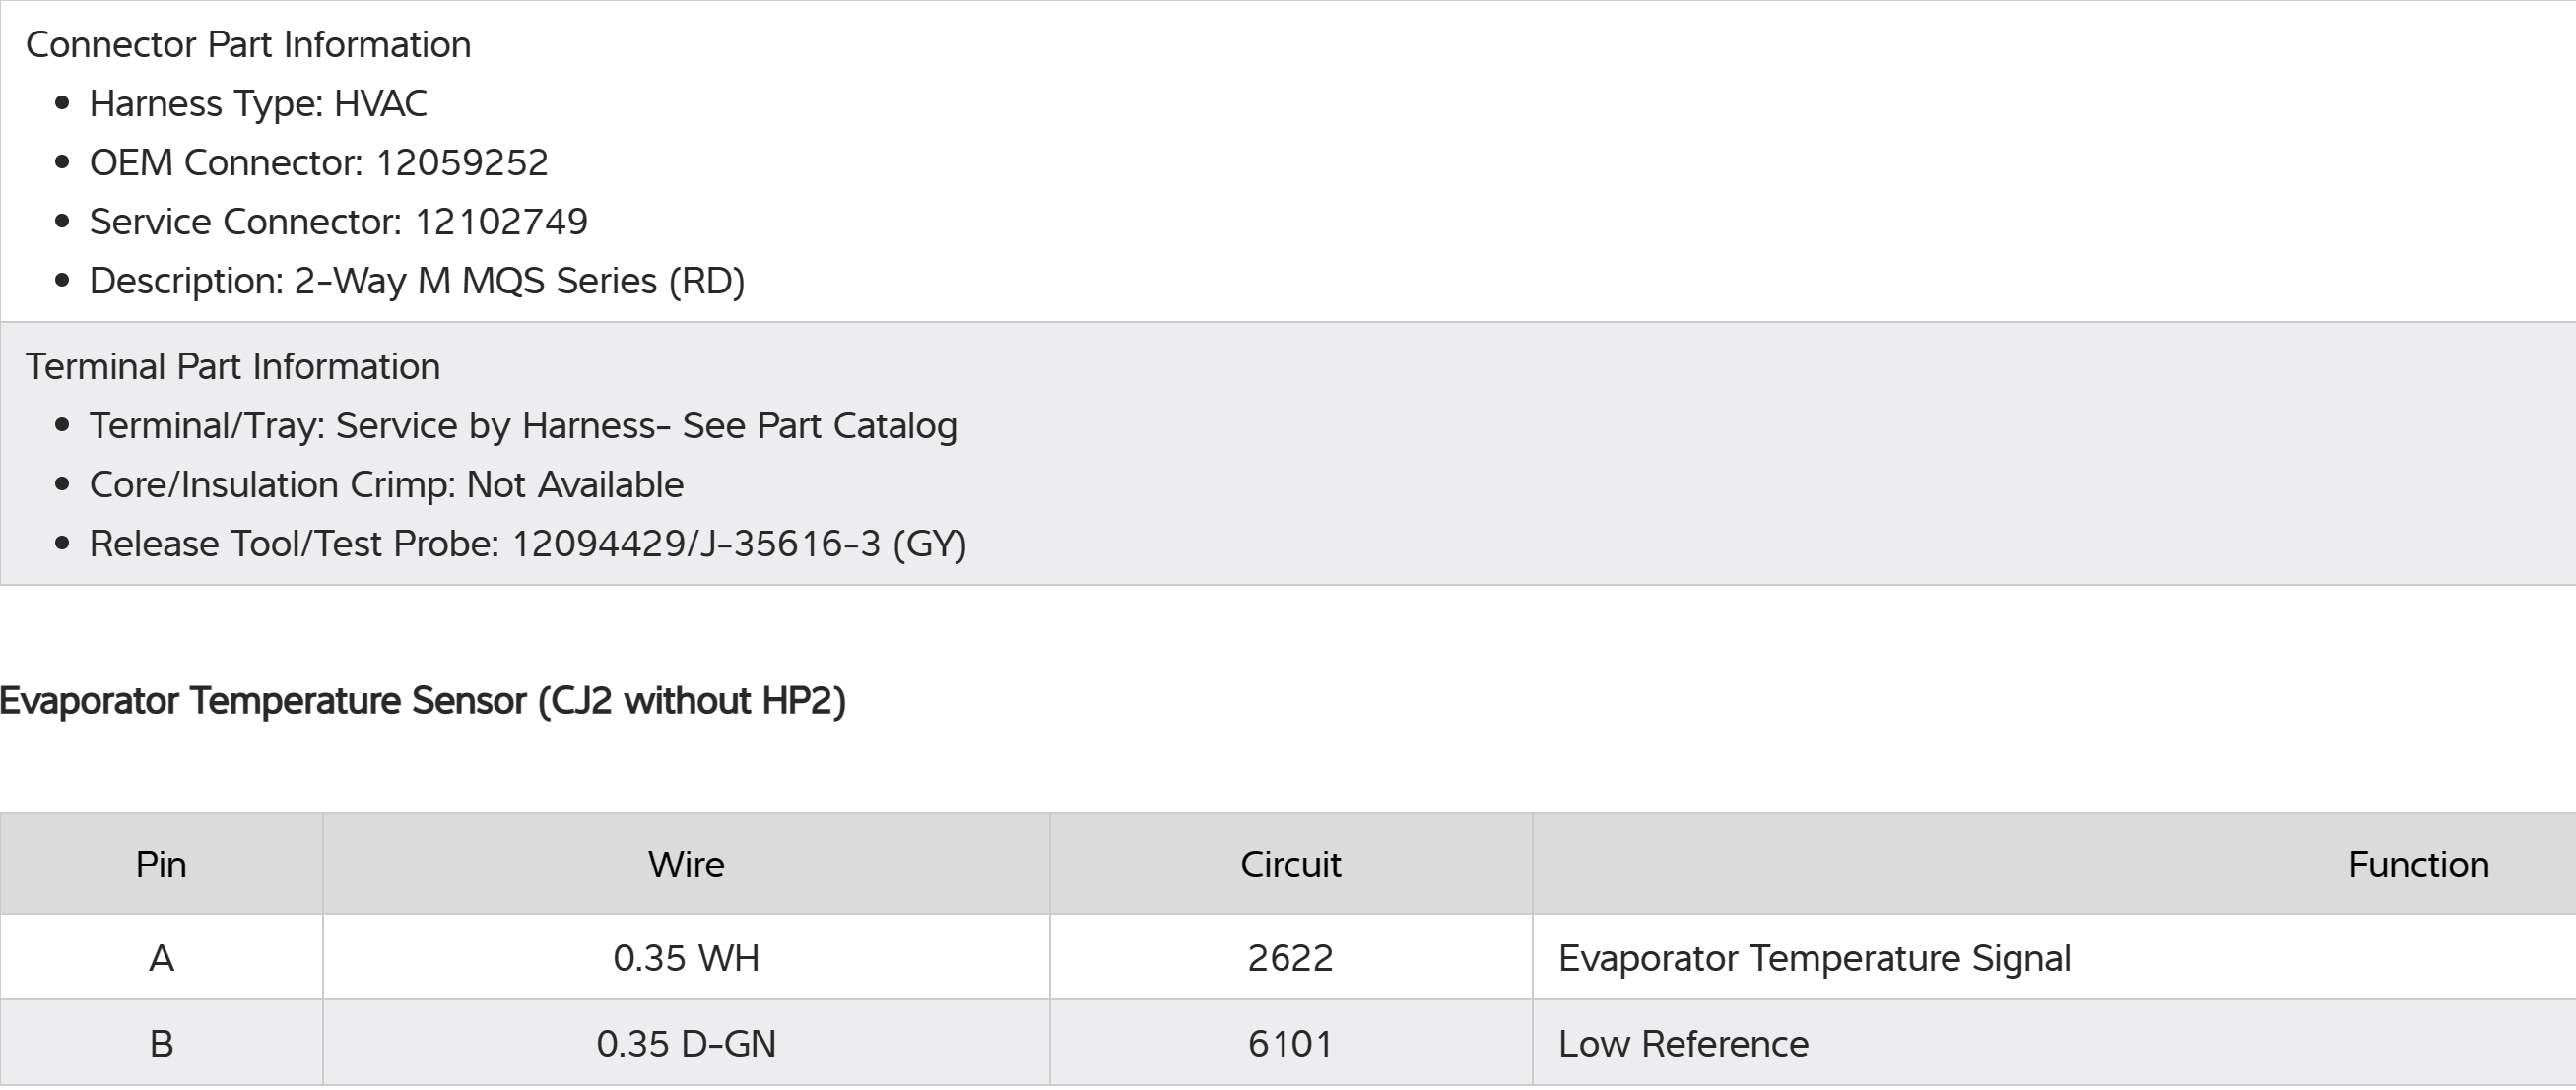The width and height of the screenshot is (2576, 1090).
Task: Click pin A cell in the table
Action: [x=161, y=959]
